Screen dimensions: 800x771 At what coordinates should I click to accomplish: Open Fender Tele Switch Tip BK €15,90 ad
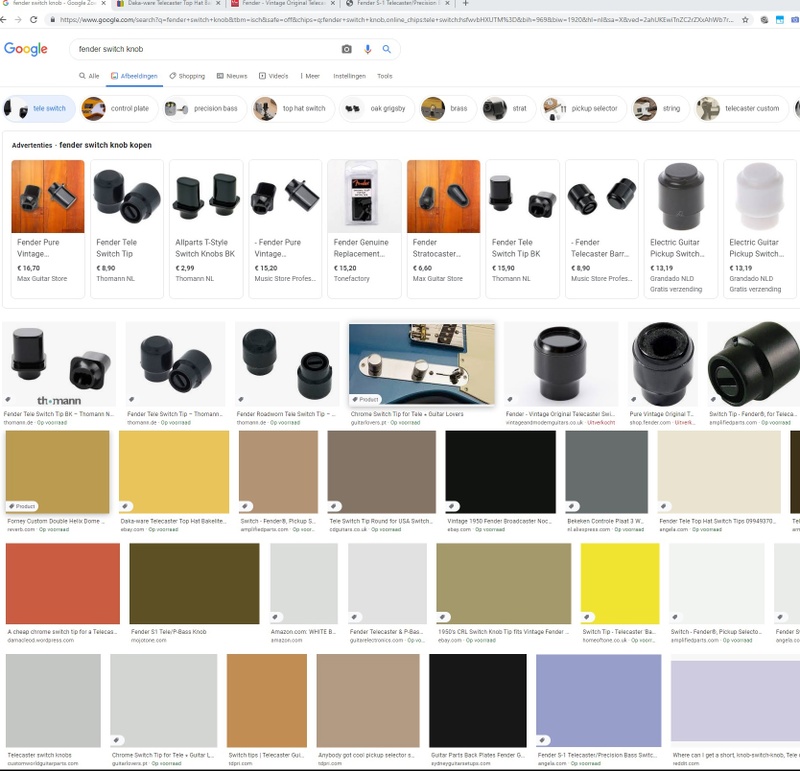tap(522, 229)
